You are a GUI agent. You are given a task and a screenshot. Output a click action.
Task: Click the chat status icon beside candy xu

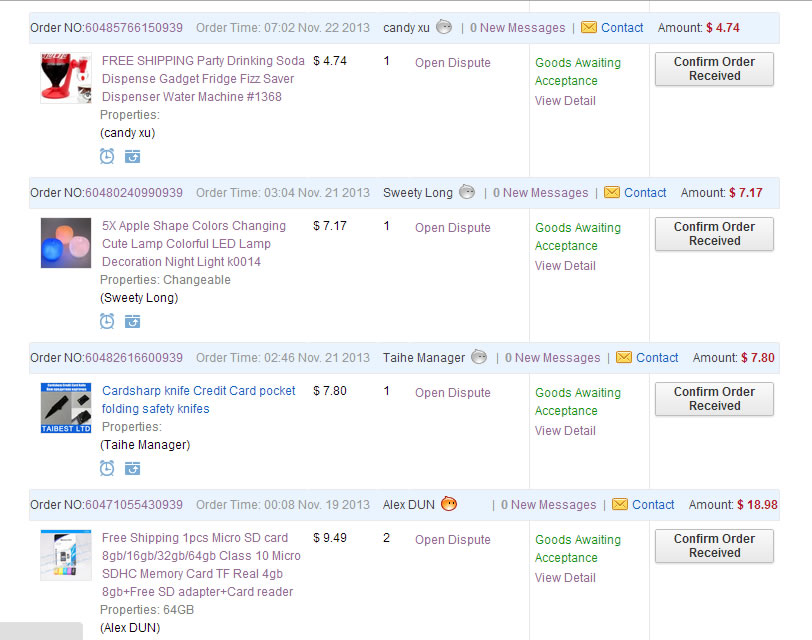[x=444, y=27]
